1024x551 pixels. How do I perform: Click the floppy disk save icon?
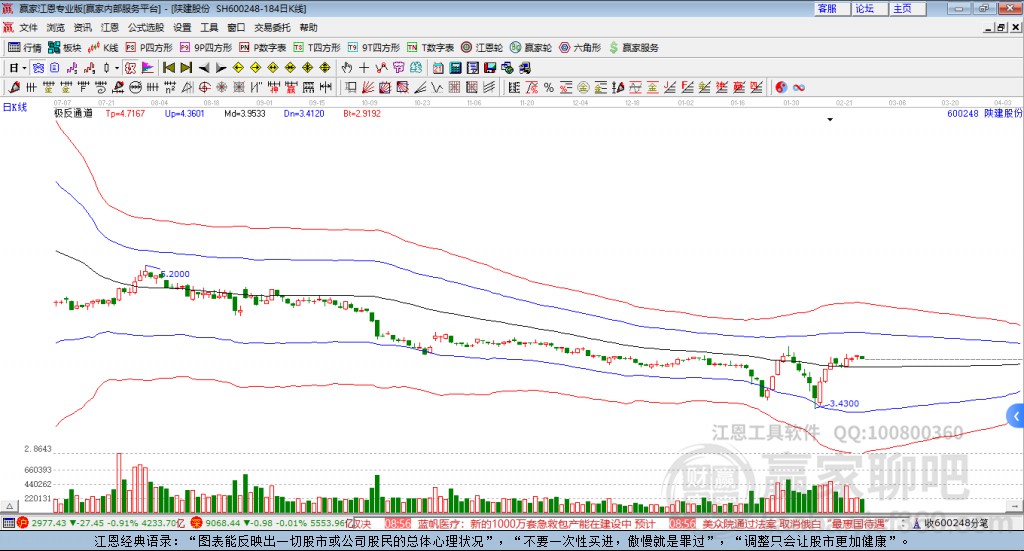[490, 68]
